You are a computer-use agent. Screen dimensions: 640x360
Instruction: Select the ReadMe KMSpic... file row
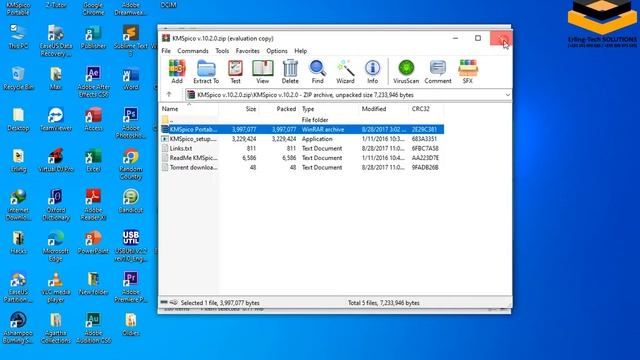point(302,158)
